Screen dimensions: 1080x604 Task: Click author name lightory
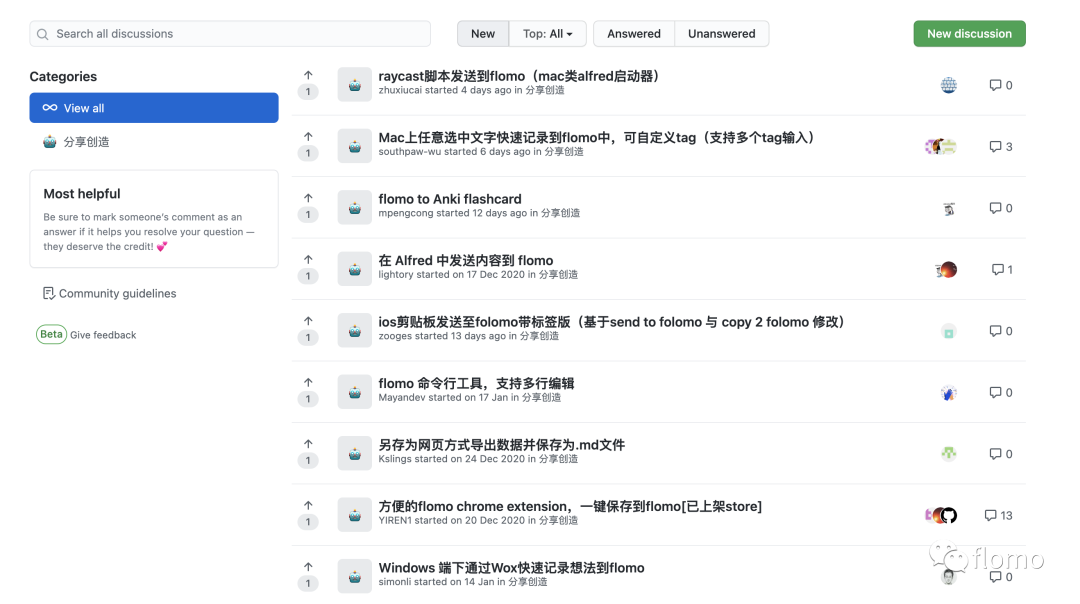(395, 274)
